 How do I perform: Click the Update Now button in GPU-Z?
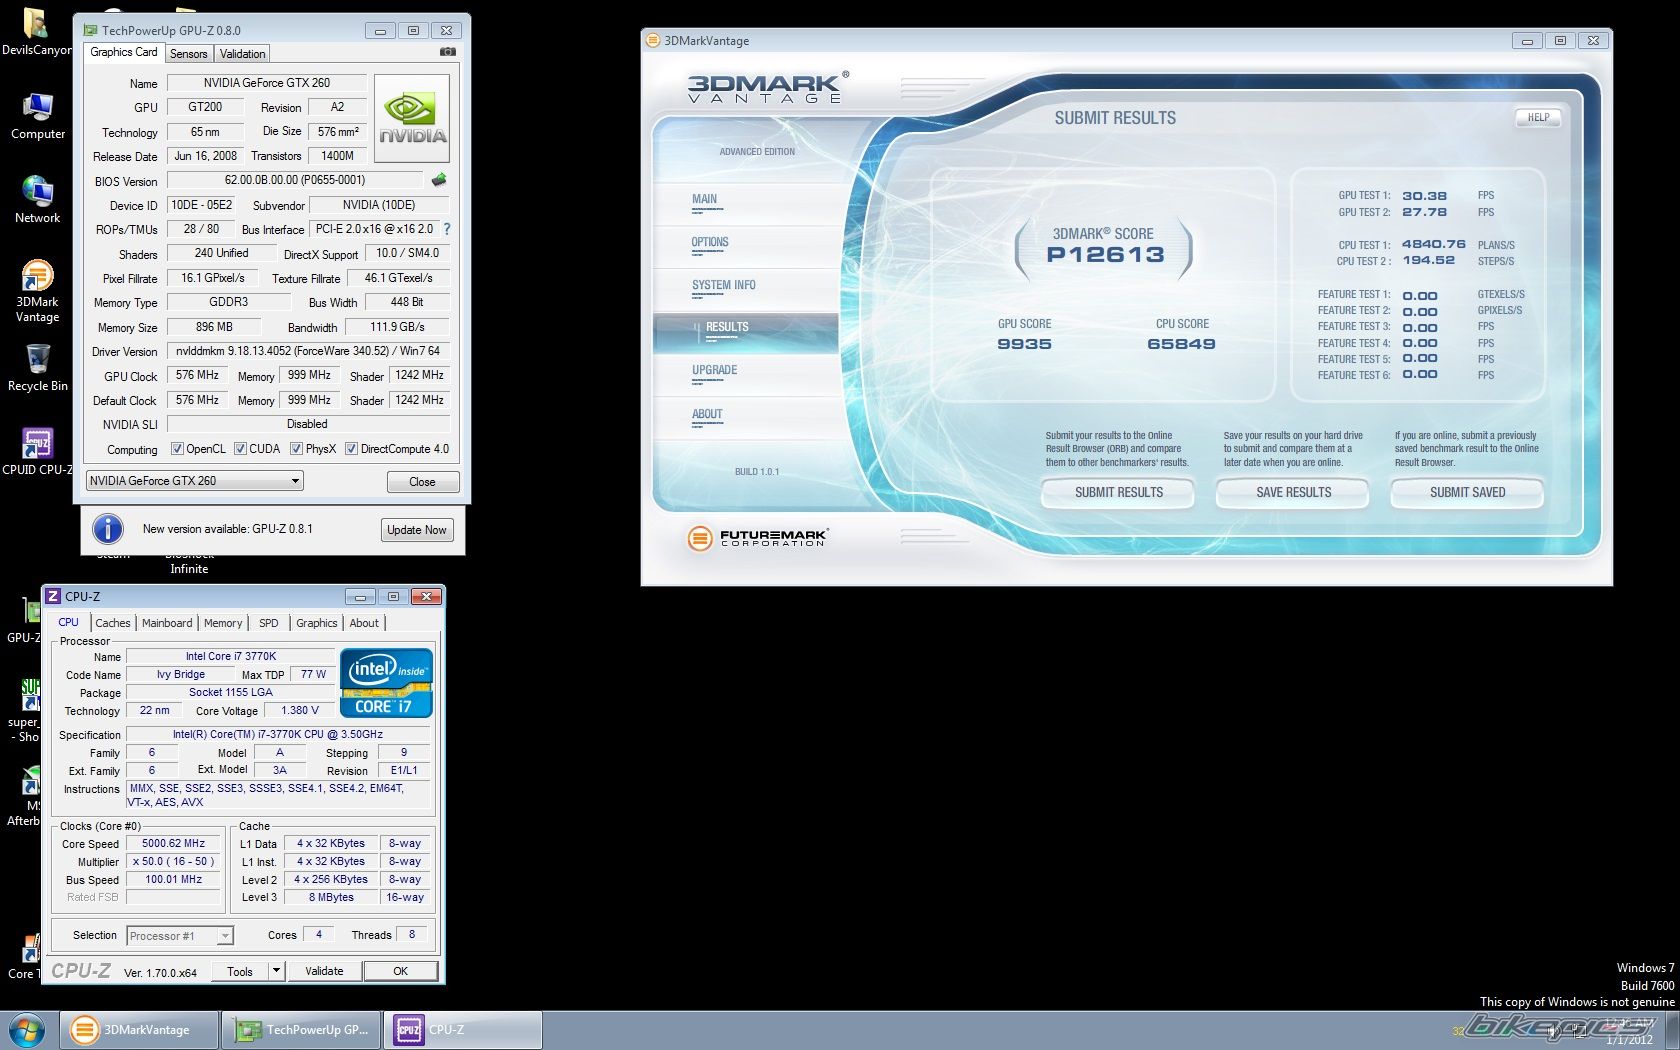tap(417, 530)
